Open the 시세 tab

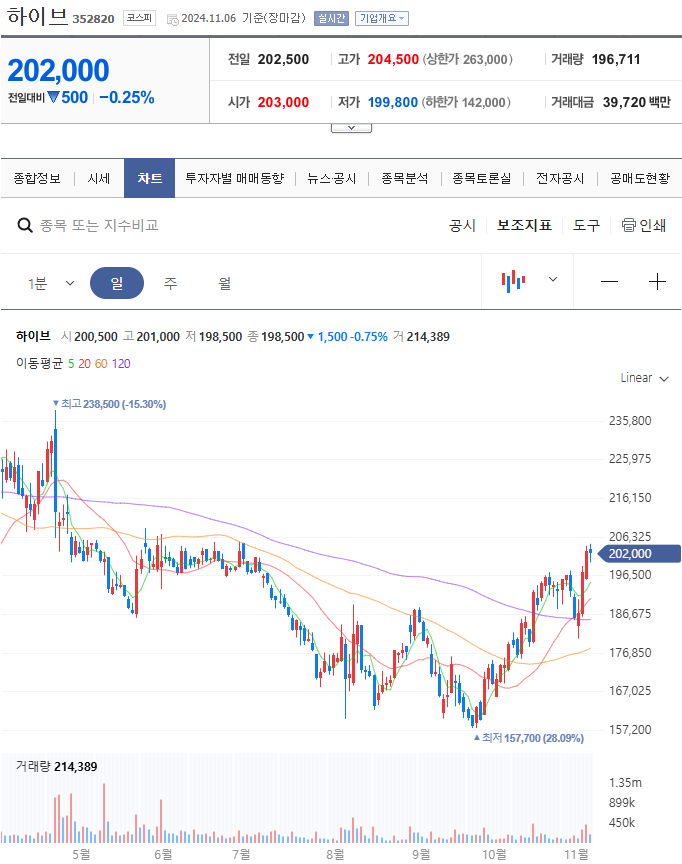coord(99,178)
